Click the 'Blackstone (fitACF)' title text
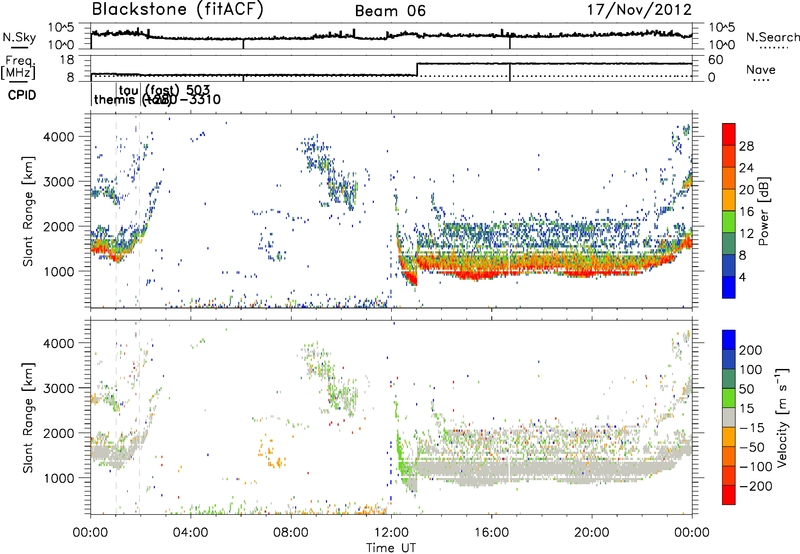 tap(177, 10)
